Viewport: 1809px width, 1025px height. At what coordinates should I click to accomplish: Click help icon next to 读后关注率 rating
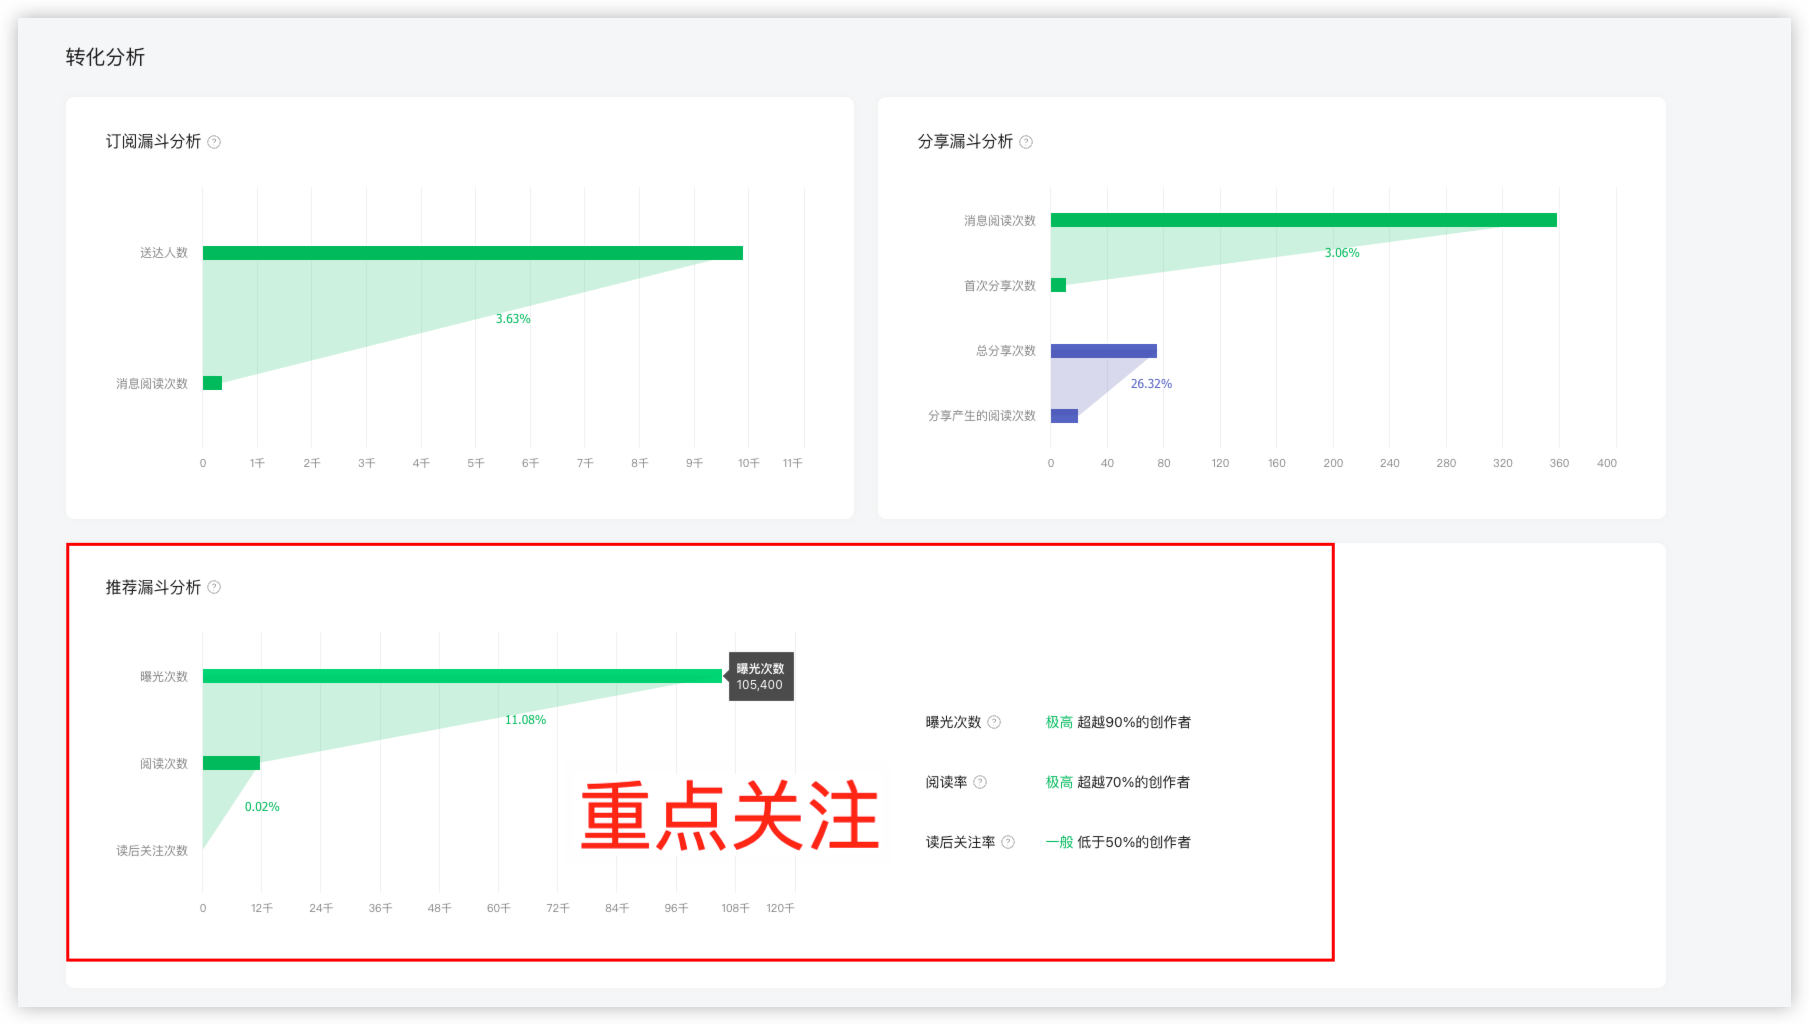[x=1008, y=842]
